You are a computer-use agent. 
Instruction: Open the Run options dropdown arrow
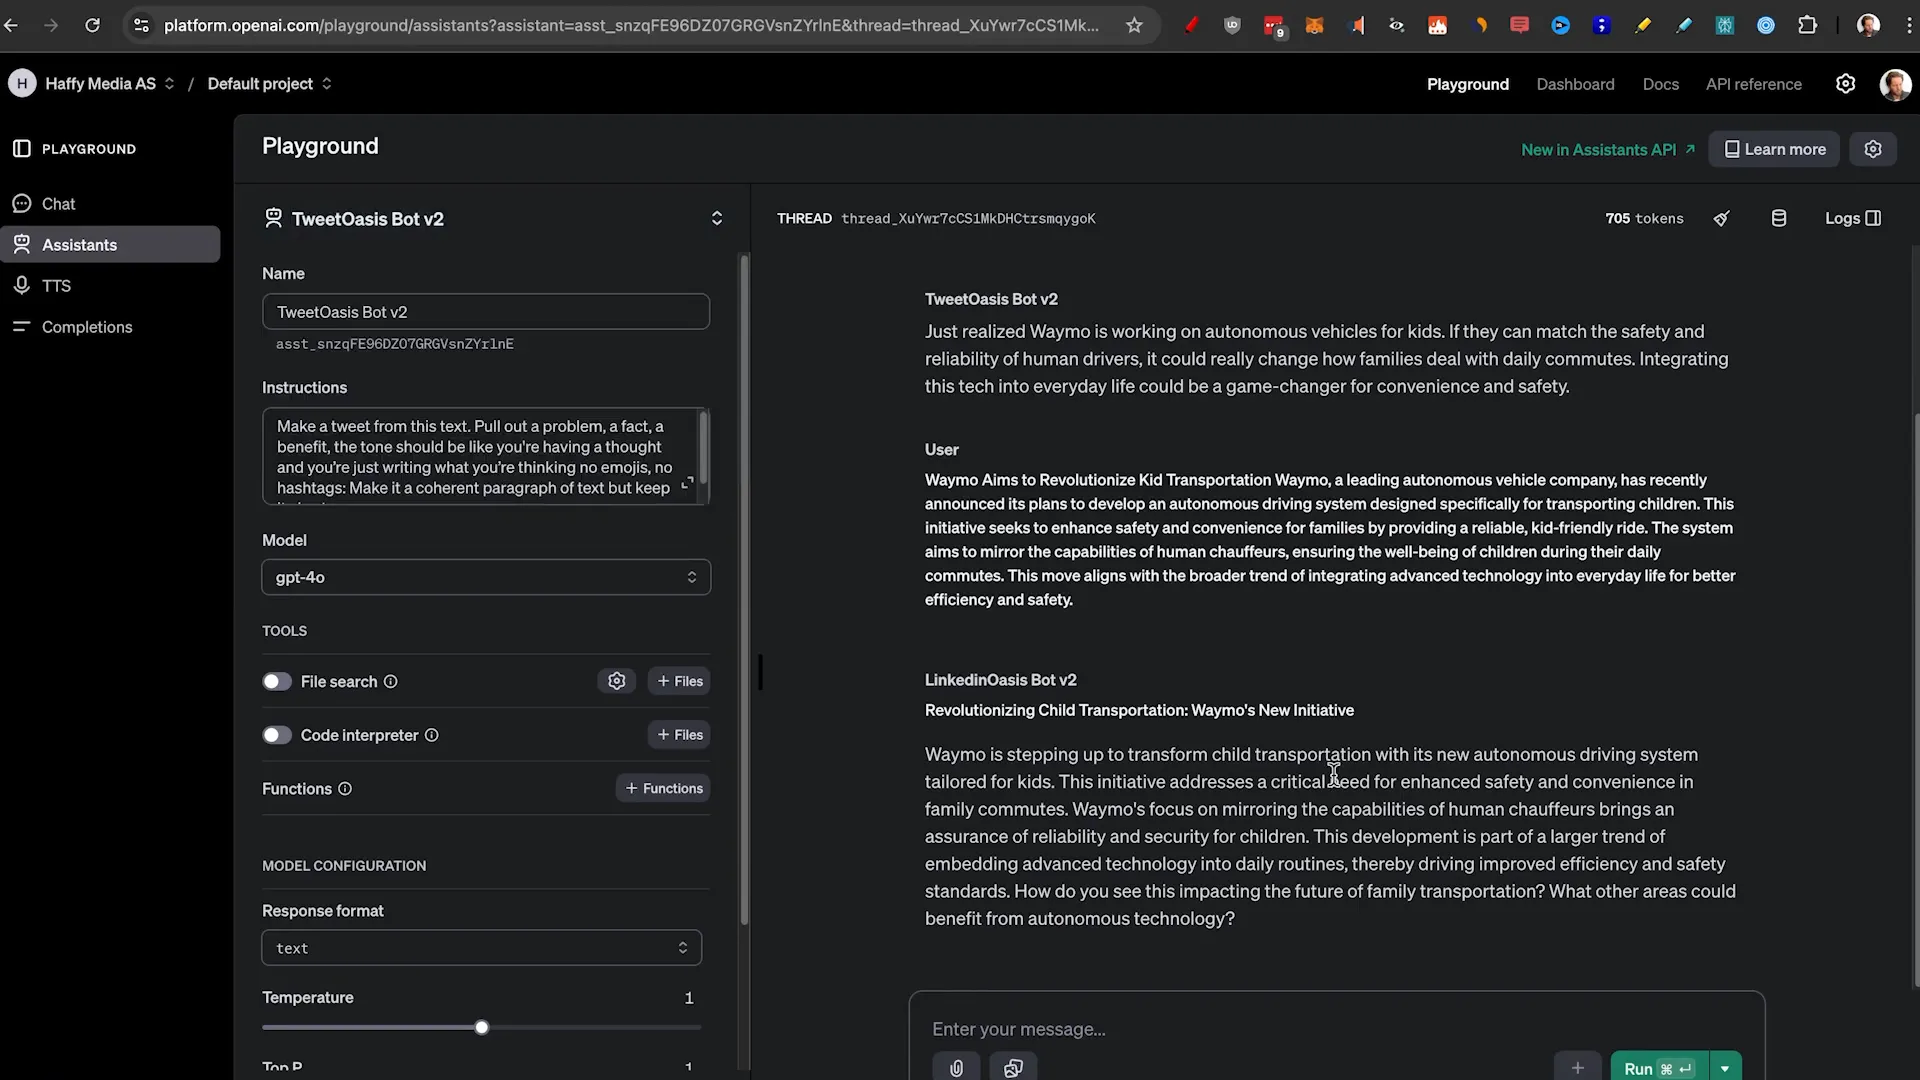click(1725, 1068)
